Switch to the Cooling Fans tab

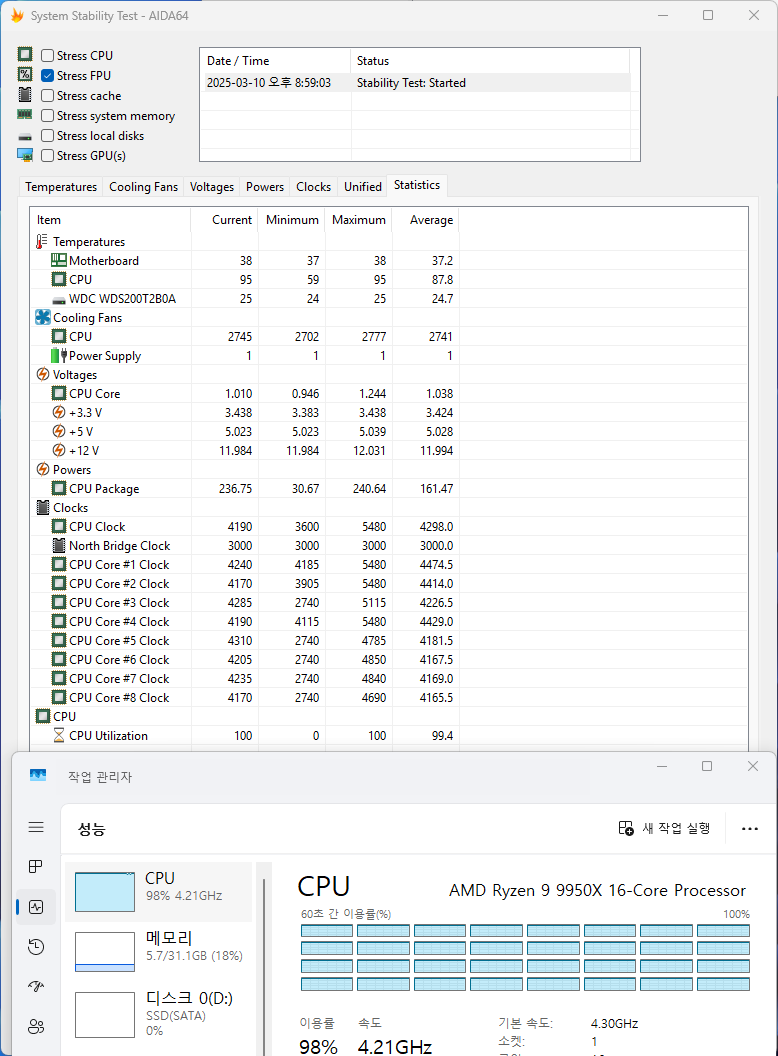coord(143,187)
